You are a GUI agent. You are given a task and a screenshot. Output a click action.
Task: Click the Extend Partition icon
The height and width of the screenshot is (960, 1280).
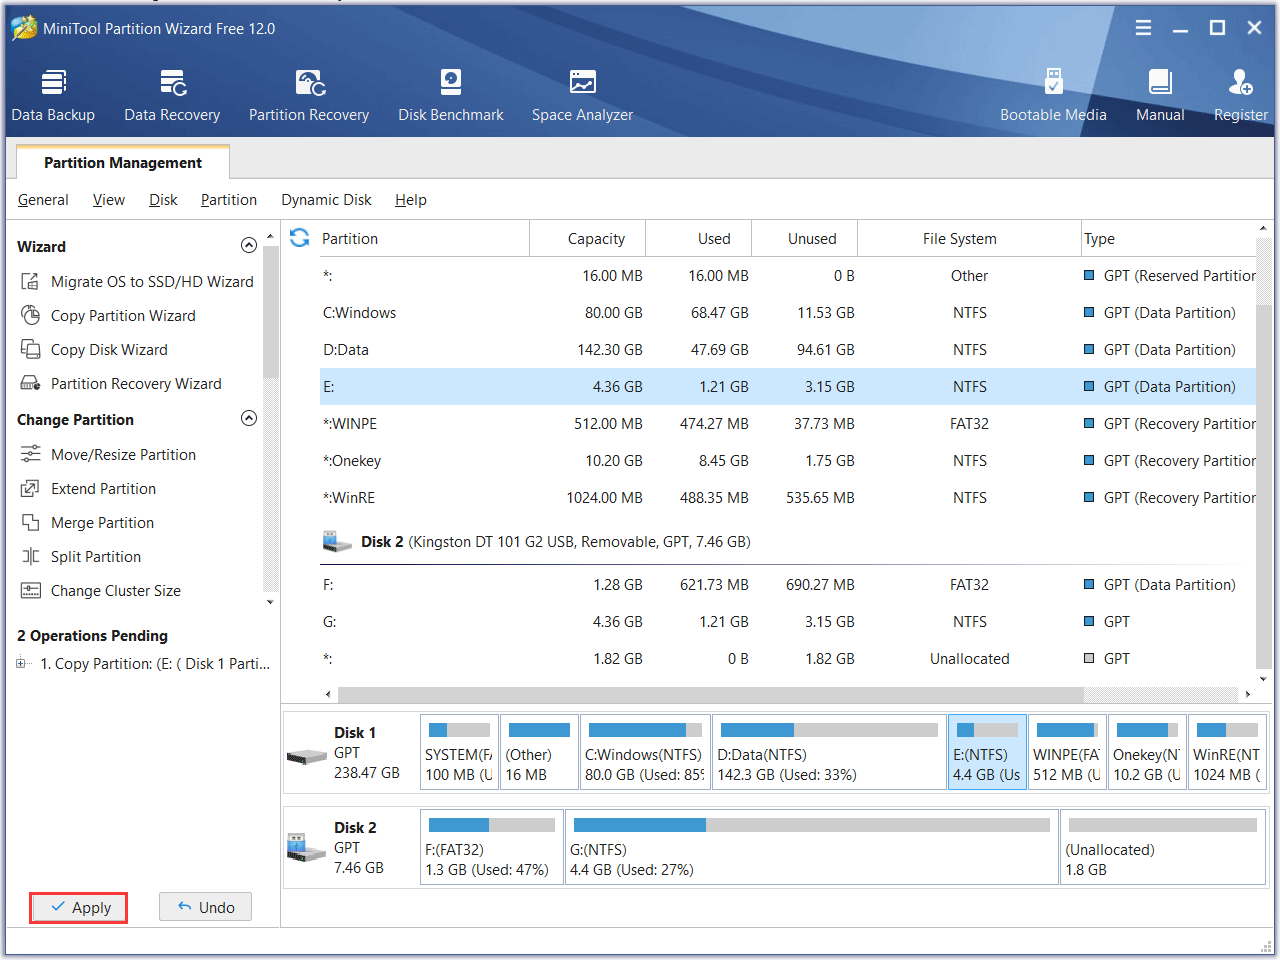(x=30, y=489)
